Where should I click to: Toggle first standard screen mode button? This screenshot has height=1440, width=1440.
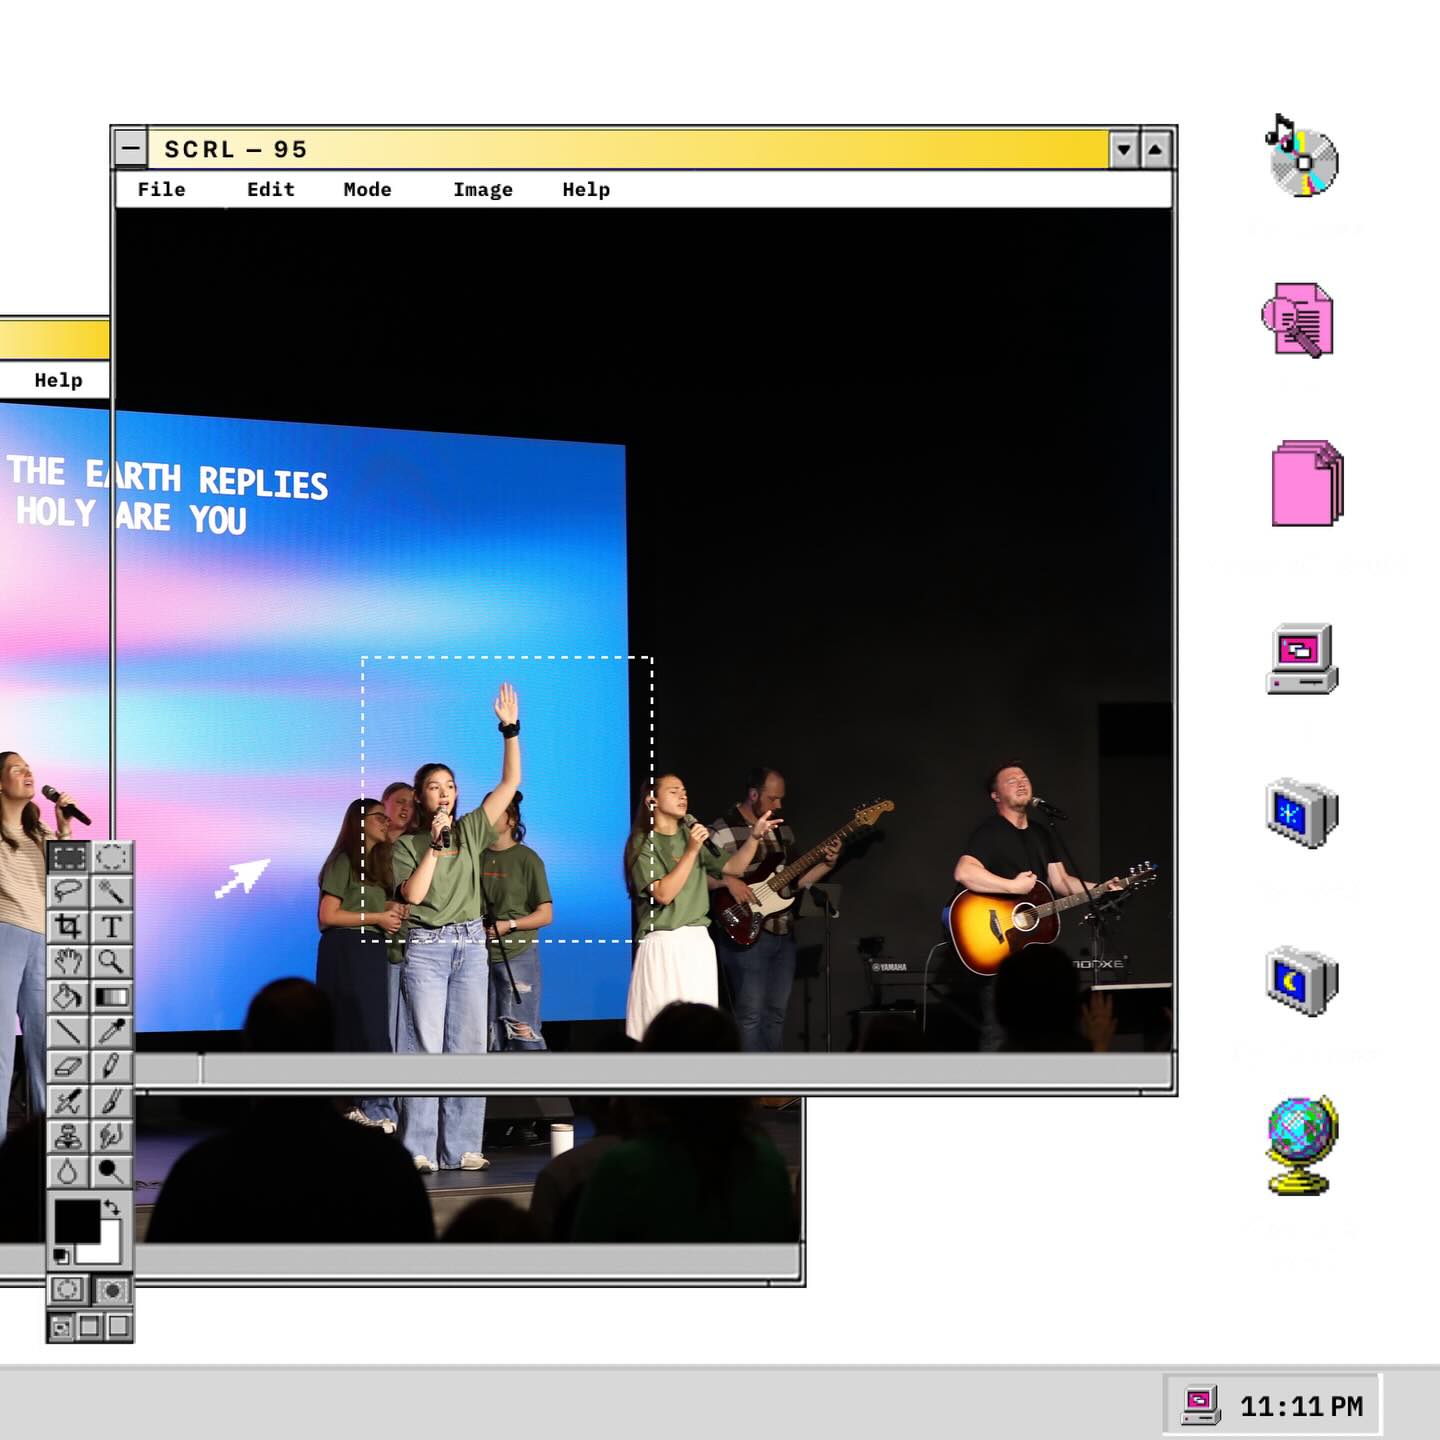[61, 1327]
